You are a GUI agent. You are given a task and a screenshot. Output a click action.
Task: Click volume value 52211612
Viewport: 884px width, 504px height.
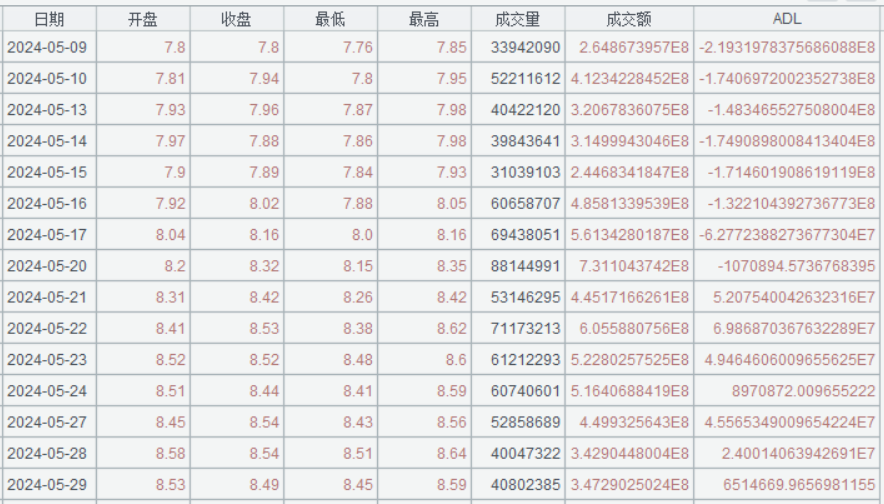(525, 78)
